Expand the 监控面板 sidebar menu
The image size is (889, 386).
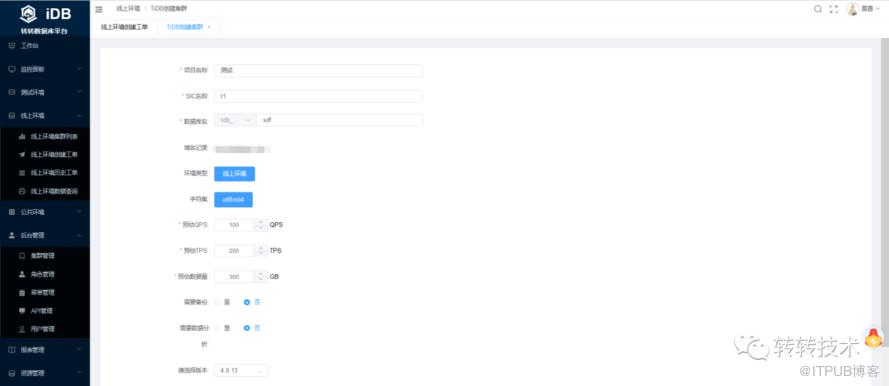click(x=45, y=69)
